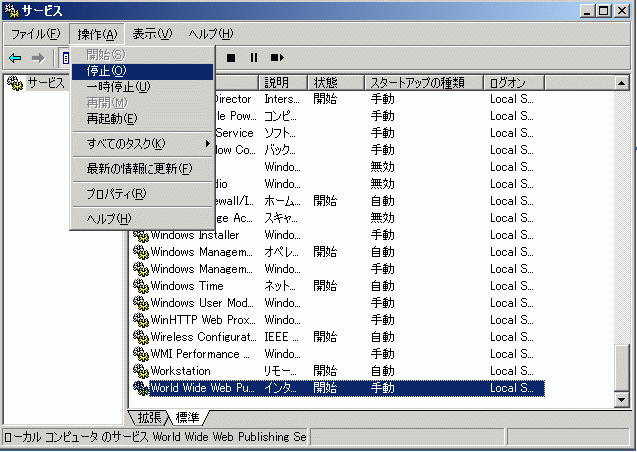This screenshot has width=637, height=452.
Task: Select the Wireless Configurat... service row
Action: (338, 337)
